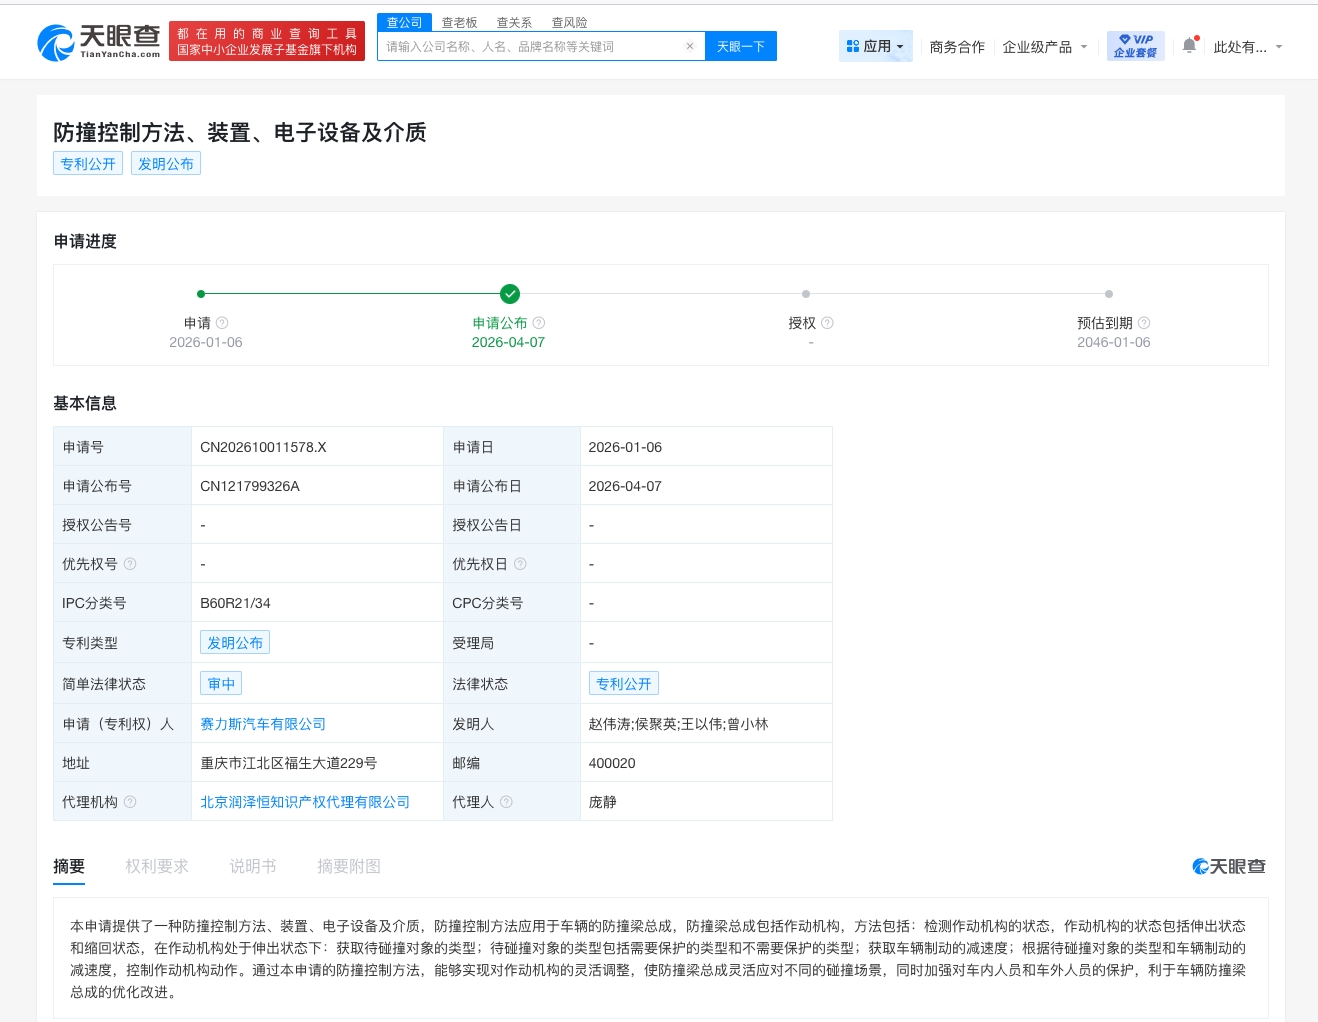Click the 审中 legal status tag
Image resolution: width=1318 pixels, height=1022 pixels.
[x=221, y=683]
